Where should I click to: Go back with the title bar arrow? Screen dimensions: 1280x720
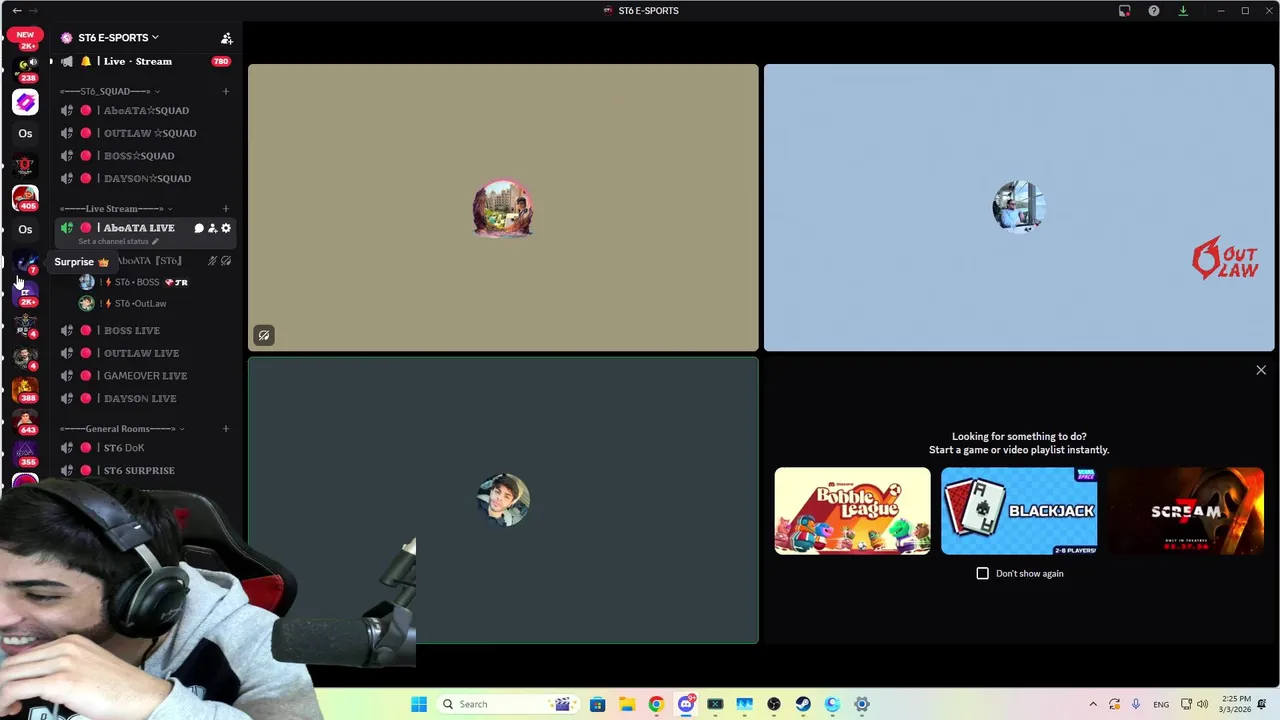(x=17, y=10)
